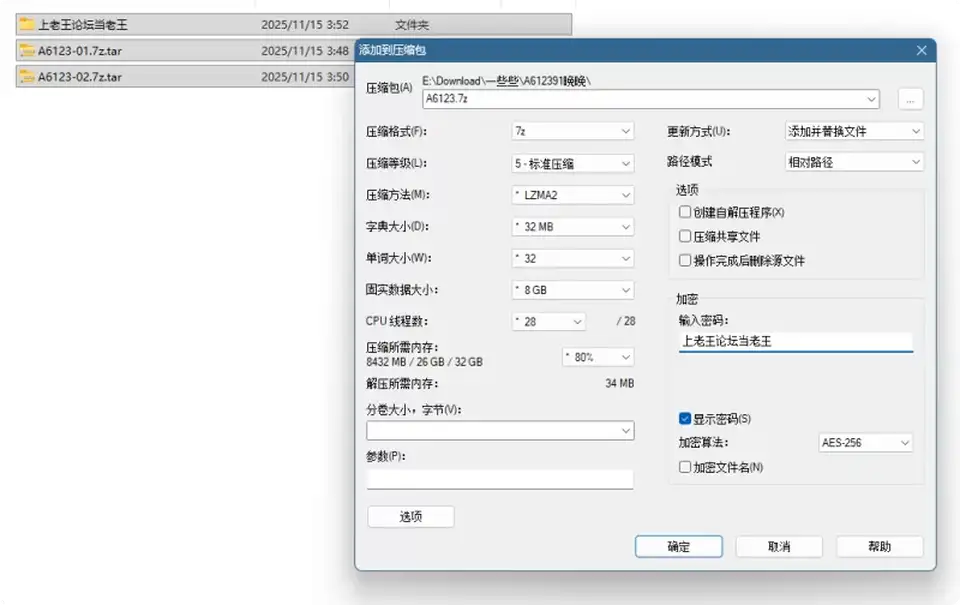Open 固实数据大小 8 GB dropdown
Viewport: 960px width, 605px height.
click(x=572, y=290)
